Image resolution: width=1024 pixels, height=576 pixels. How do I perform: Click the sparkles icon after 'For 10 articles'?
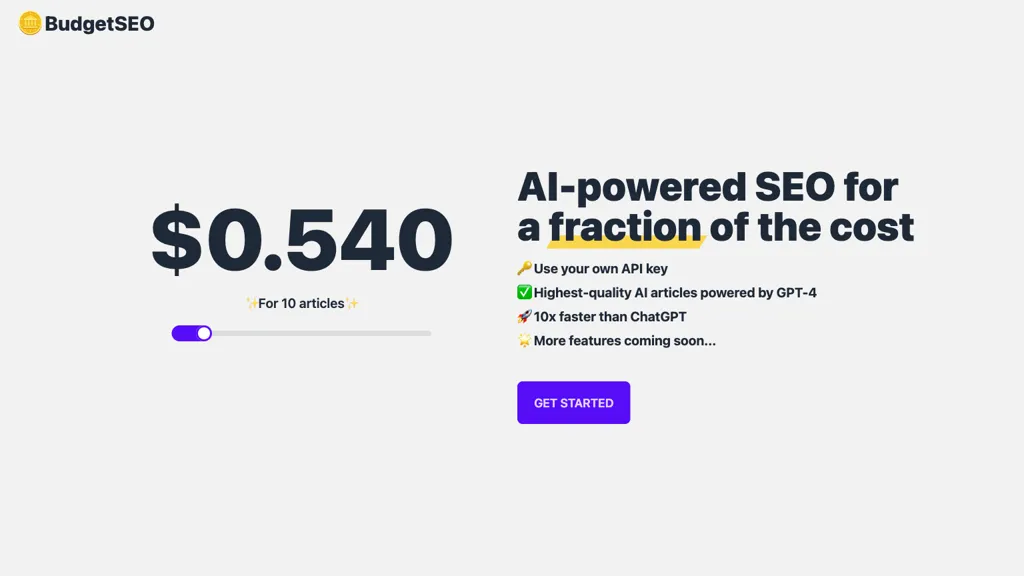352,303
